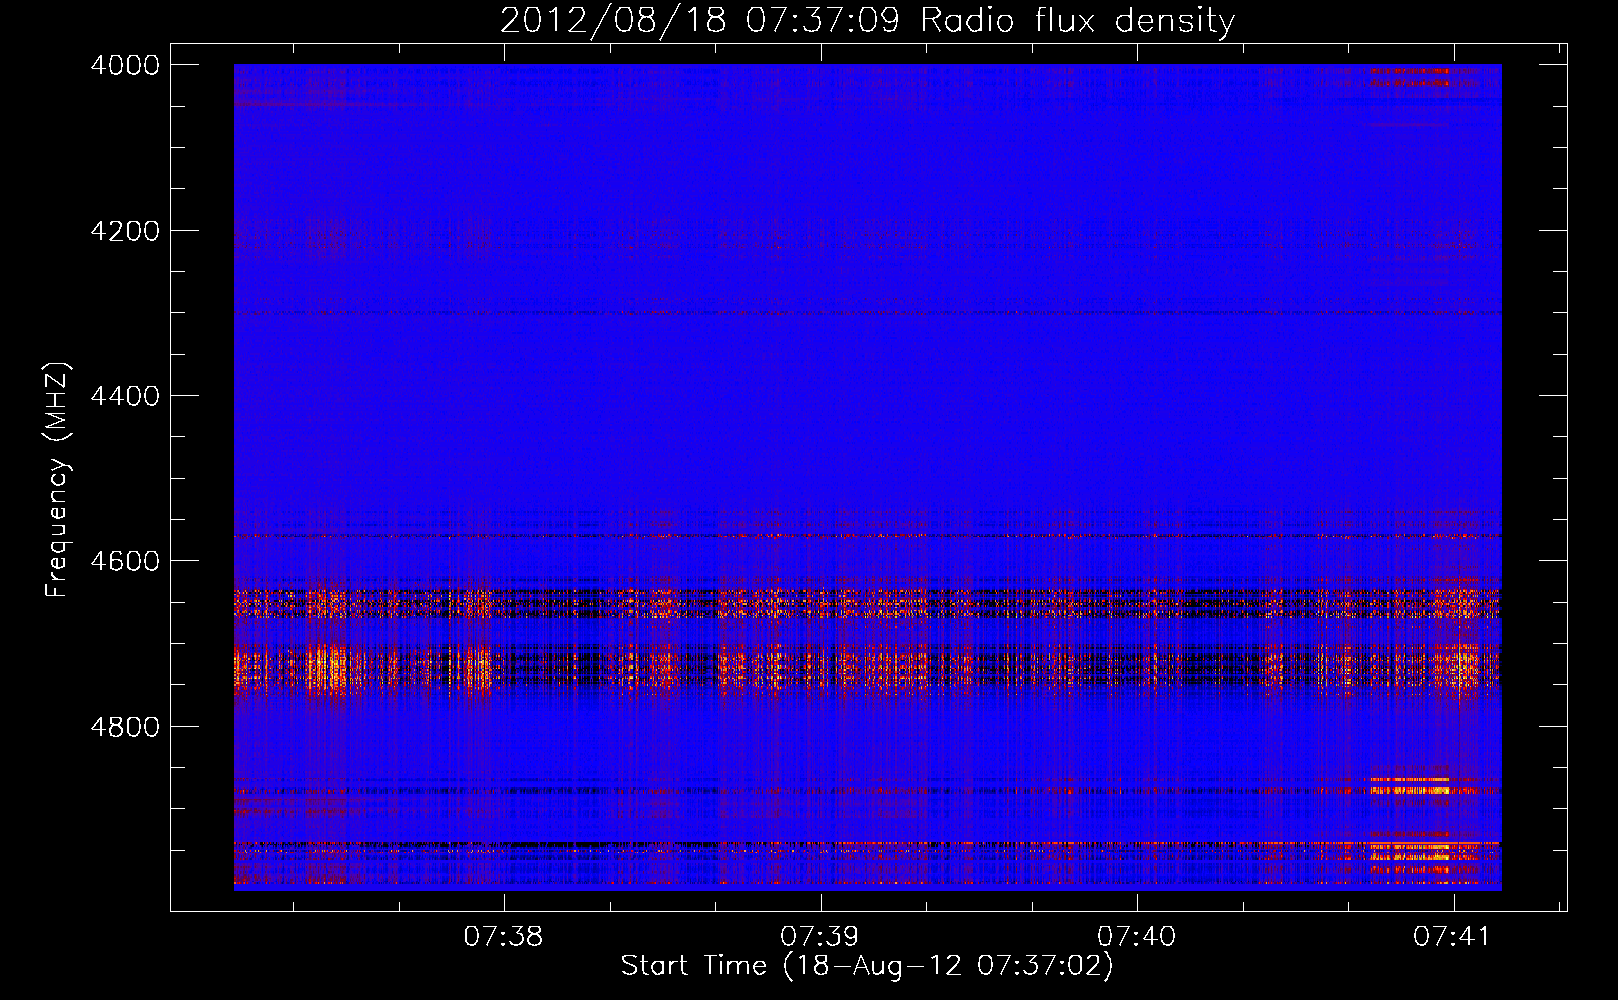Click the 'Start Time (18-Aug-12 07:37:02)' x-axis label
1618x1000 pixels.
[x=867, y=966]
